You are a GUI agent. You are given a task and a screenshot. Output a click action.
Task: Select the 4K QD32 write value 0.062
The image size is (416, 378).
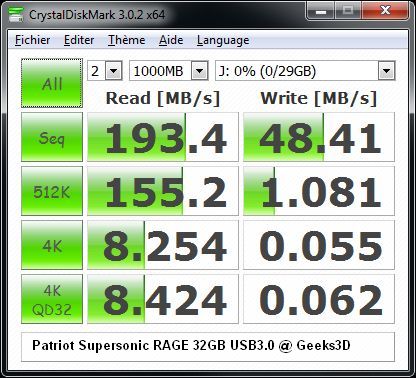[319, 299]
